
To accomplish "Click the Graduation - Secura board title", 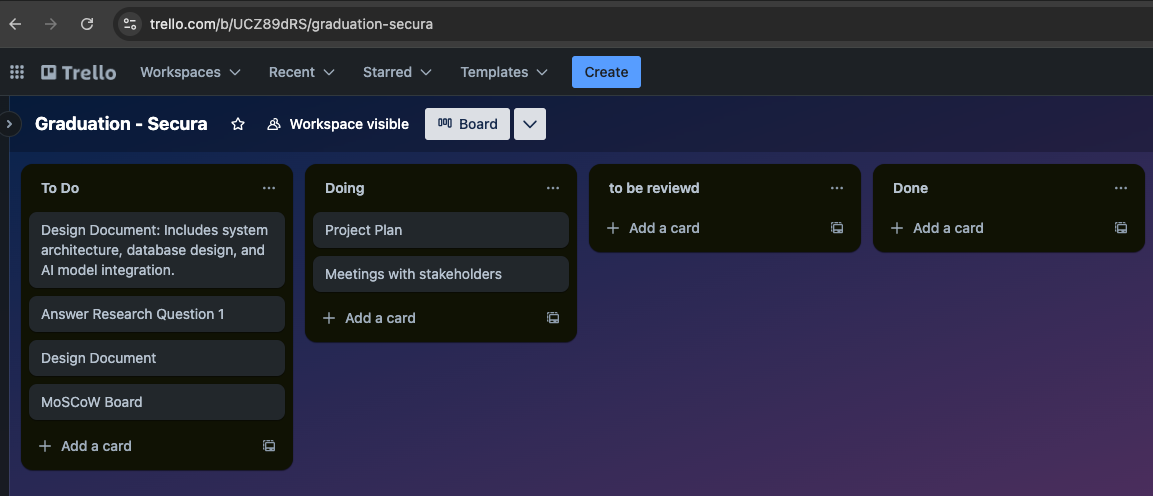I will [x=121, y=124].
